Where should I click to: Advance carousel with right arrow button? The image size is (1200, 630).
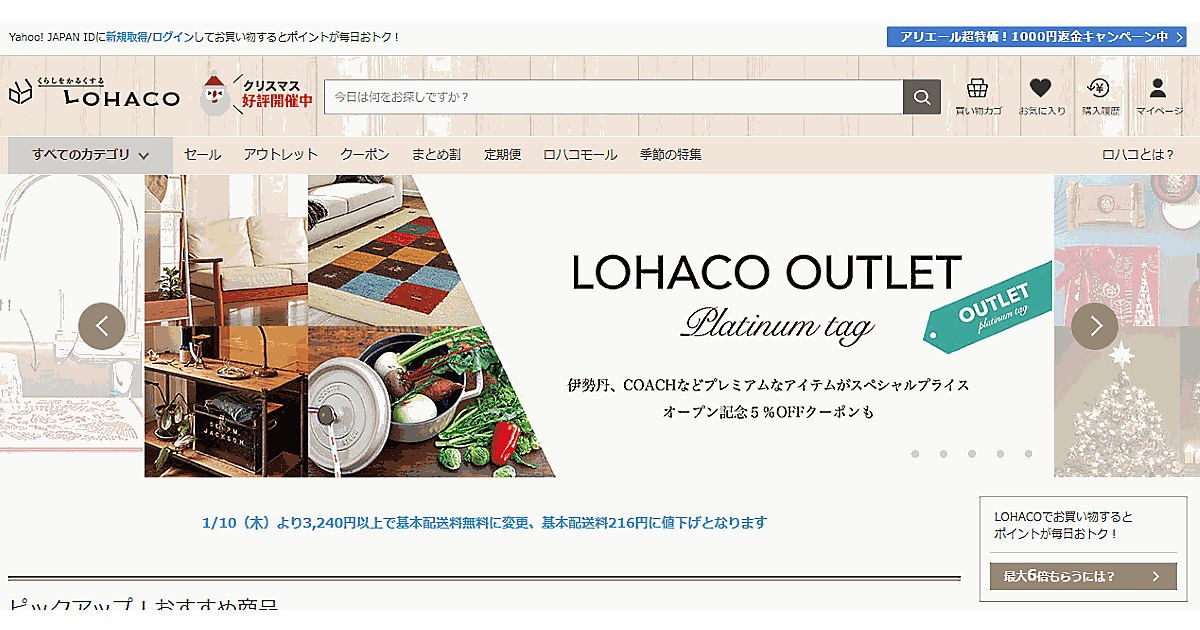point(1094,326)
